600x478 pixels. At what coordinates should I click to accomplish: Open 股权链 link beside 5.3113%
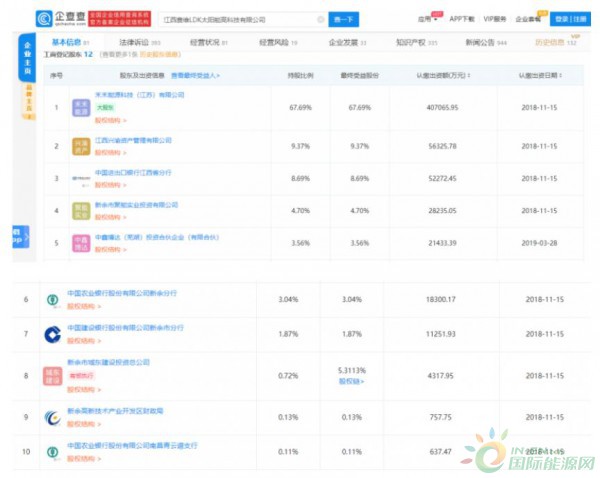pos(351,381)
